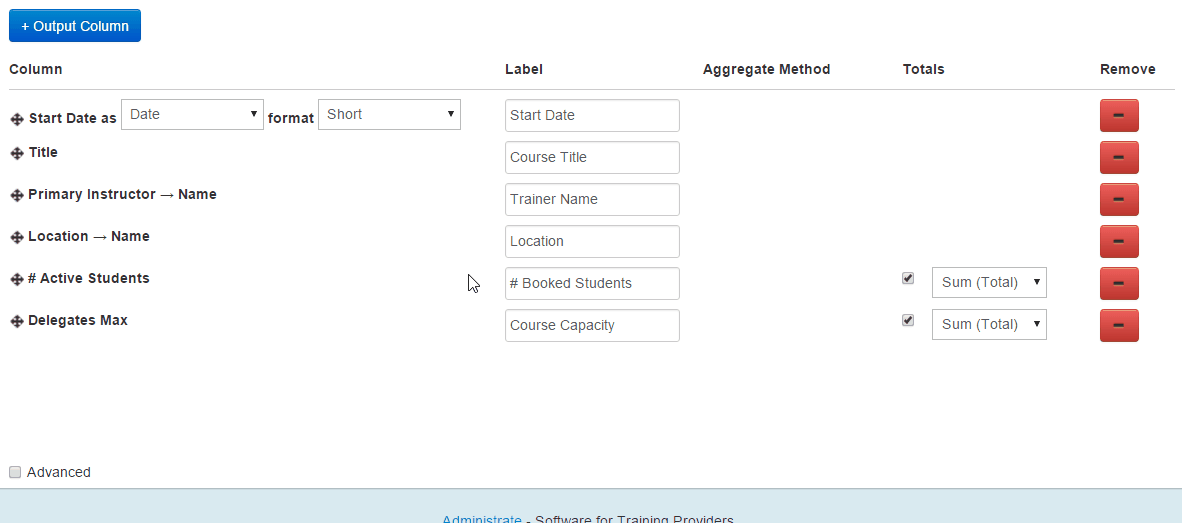
Task: Remove the Course Capacity column
Action: point(1119,326)
